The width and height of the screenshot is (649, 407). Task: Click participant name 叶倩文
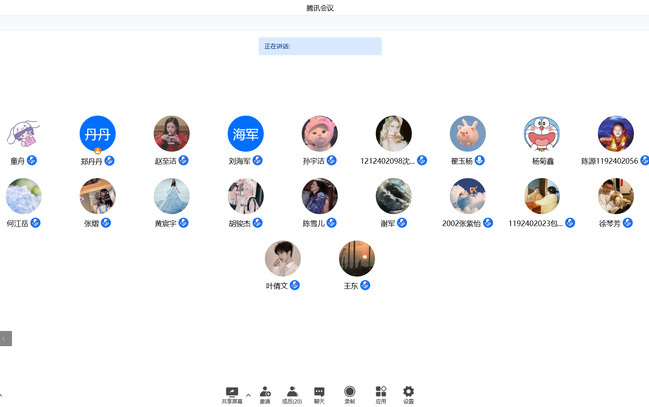(x=276, y=286)
